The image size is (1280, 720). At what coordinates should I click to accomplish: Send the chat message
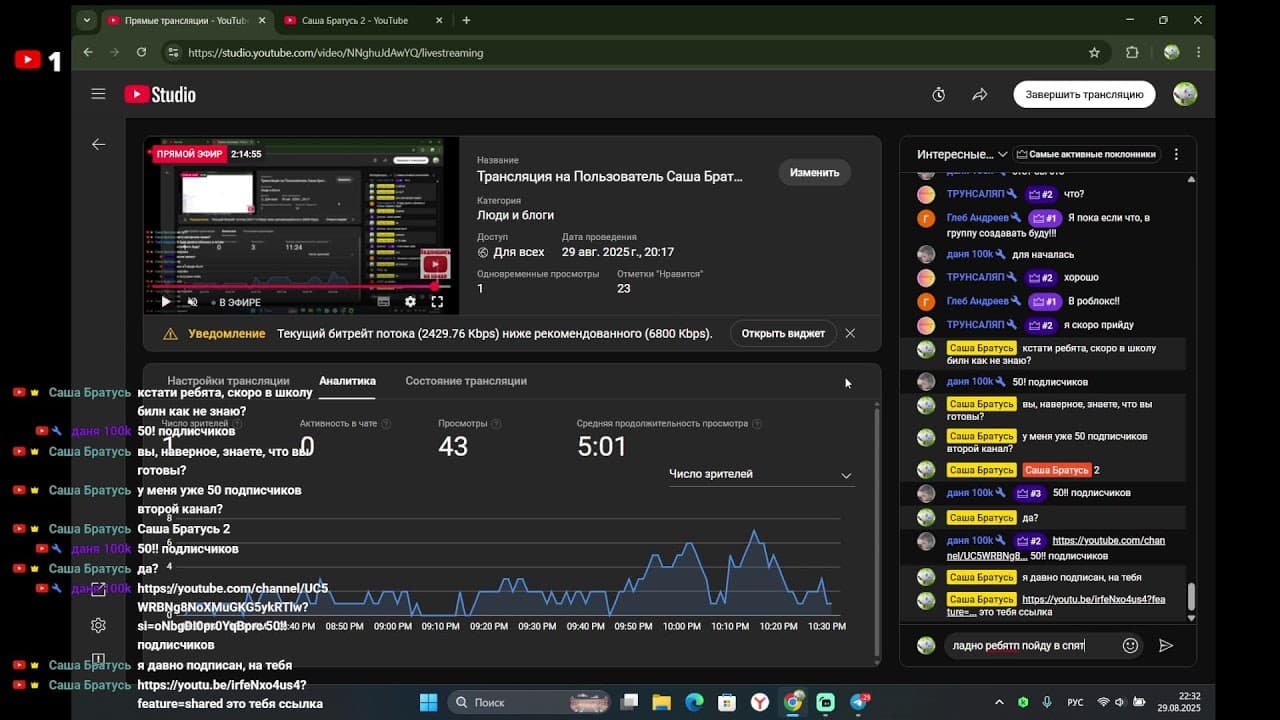1166,645
